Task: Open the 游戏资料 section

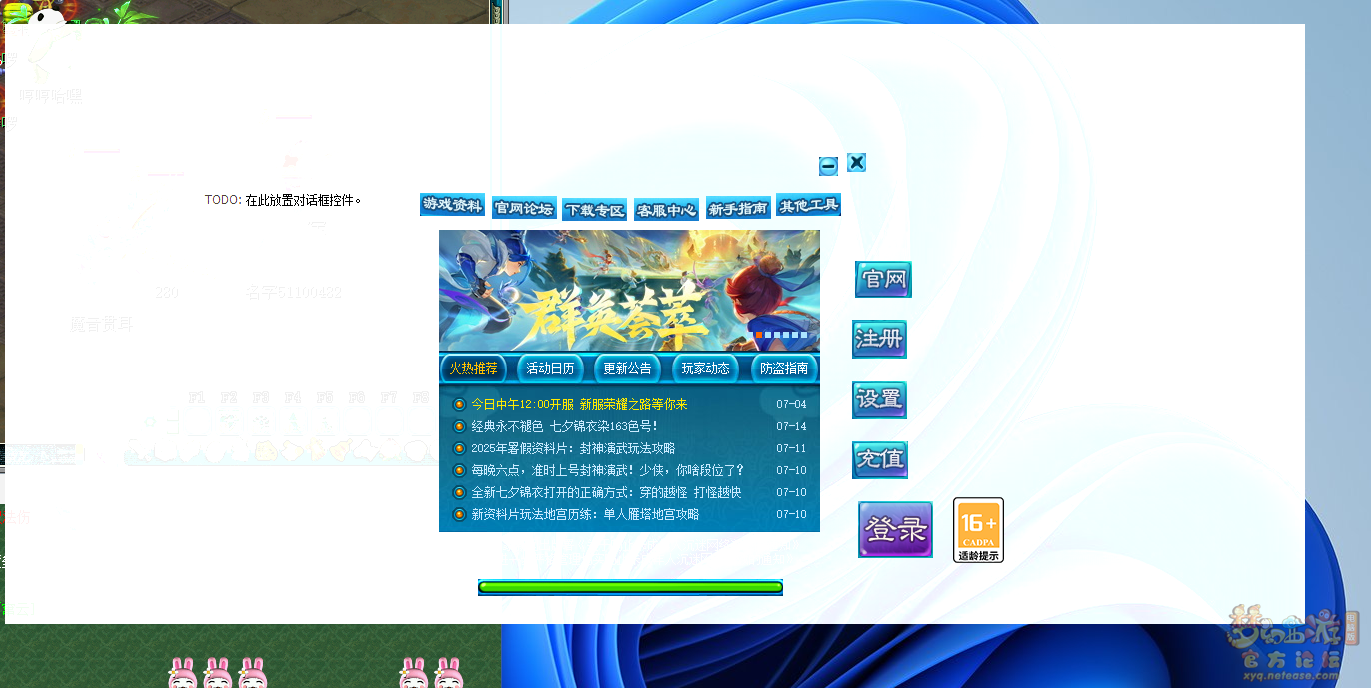Action: pos(452,205)
